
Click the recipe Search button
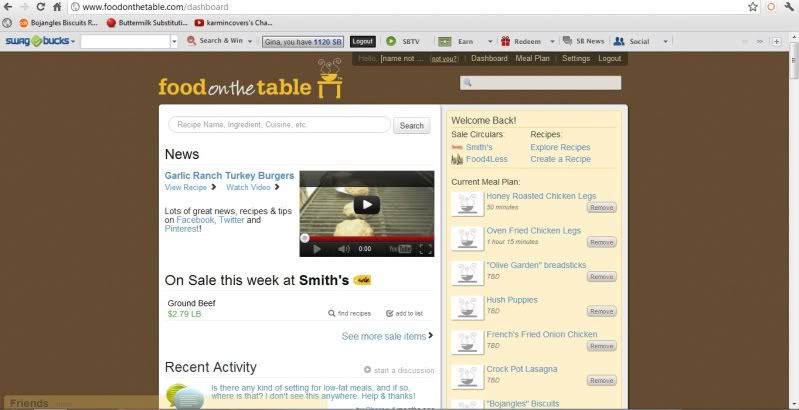click(412, 125)
